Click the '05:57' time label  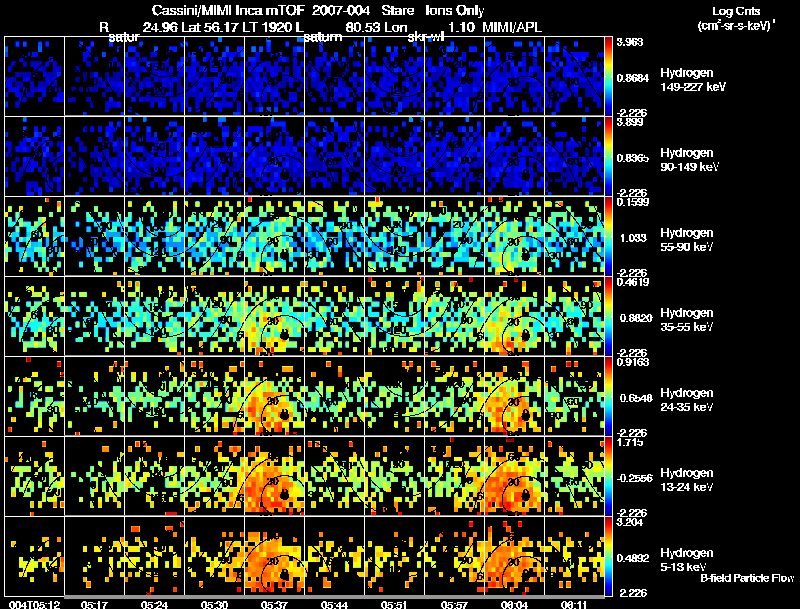(454, 605)
